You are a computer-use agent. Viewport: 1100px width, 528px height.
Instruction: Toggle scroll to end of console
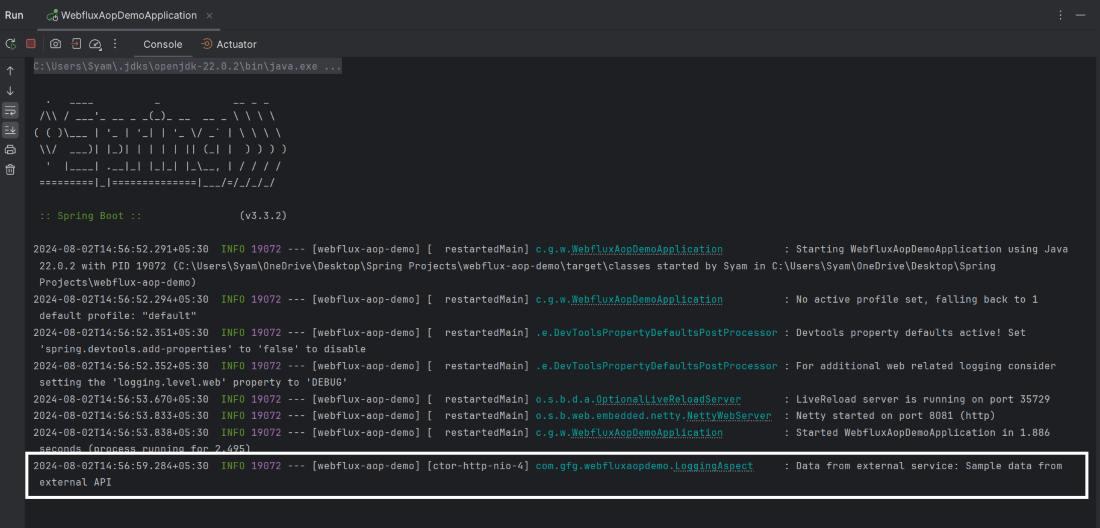click(11, 130)
